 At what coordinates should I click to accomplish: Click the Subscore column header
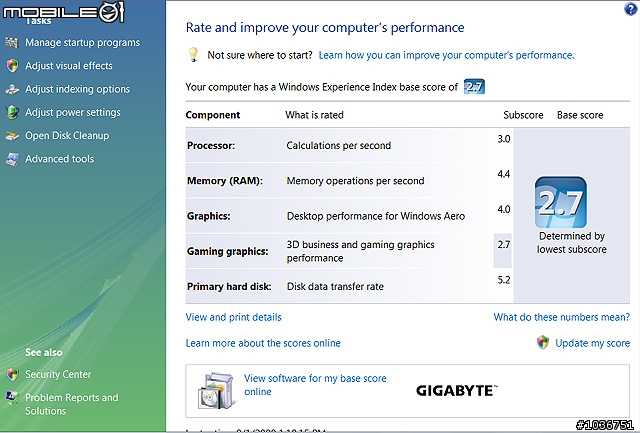(x=523, y=115)
